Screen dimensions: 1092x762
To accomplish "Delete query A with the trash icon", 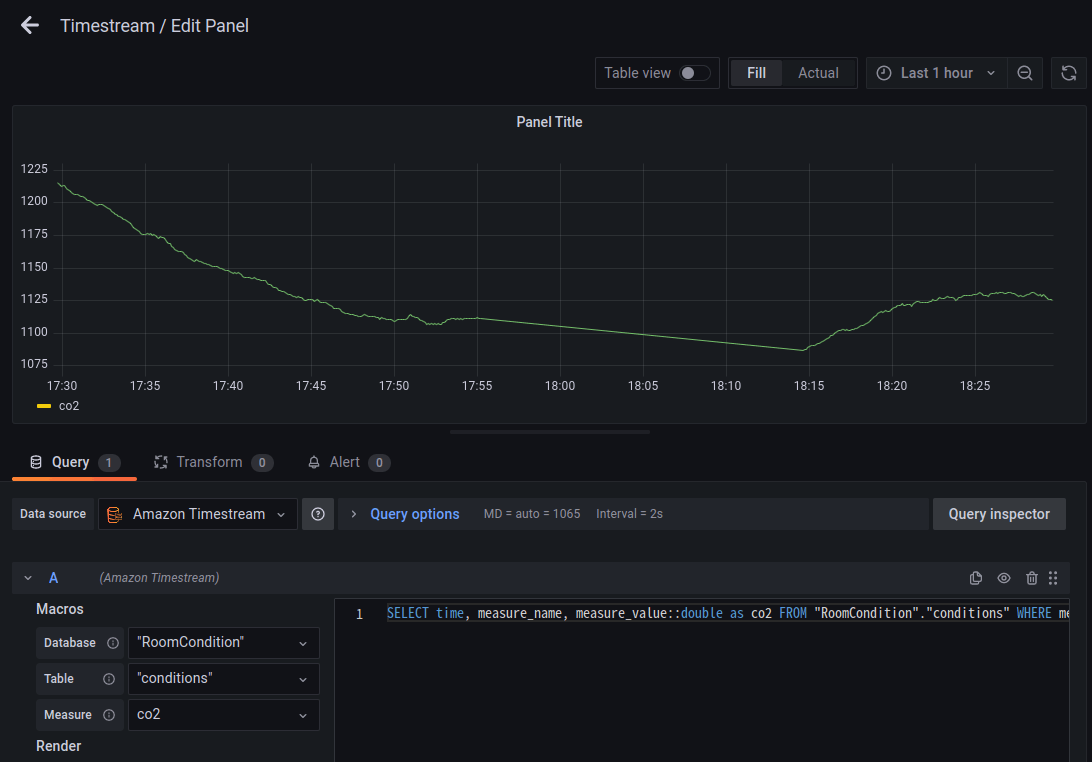I will pos(1031,578).
